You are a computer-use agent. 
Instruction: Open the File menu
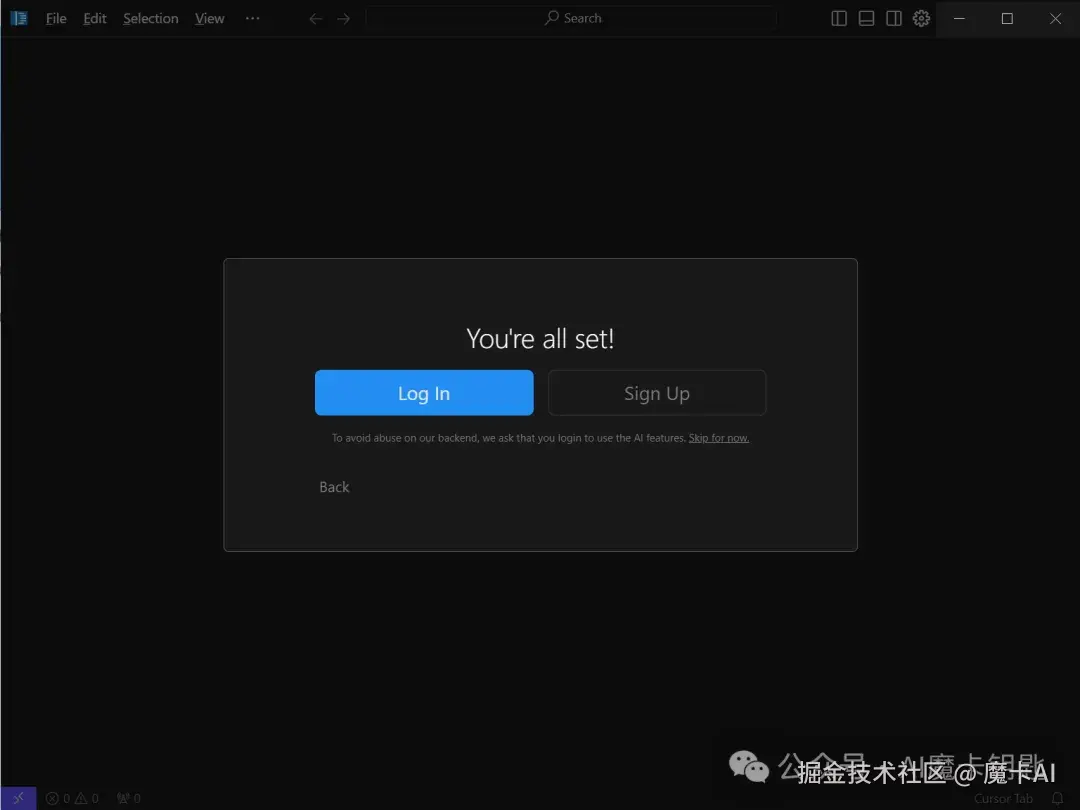pos(55,18)
